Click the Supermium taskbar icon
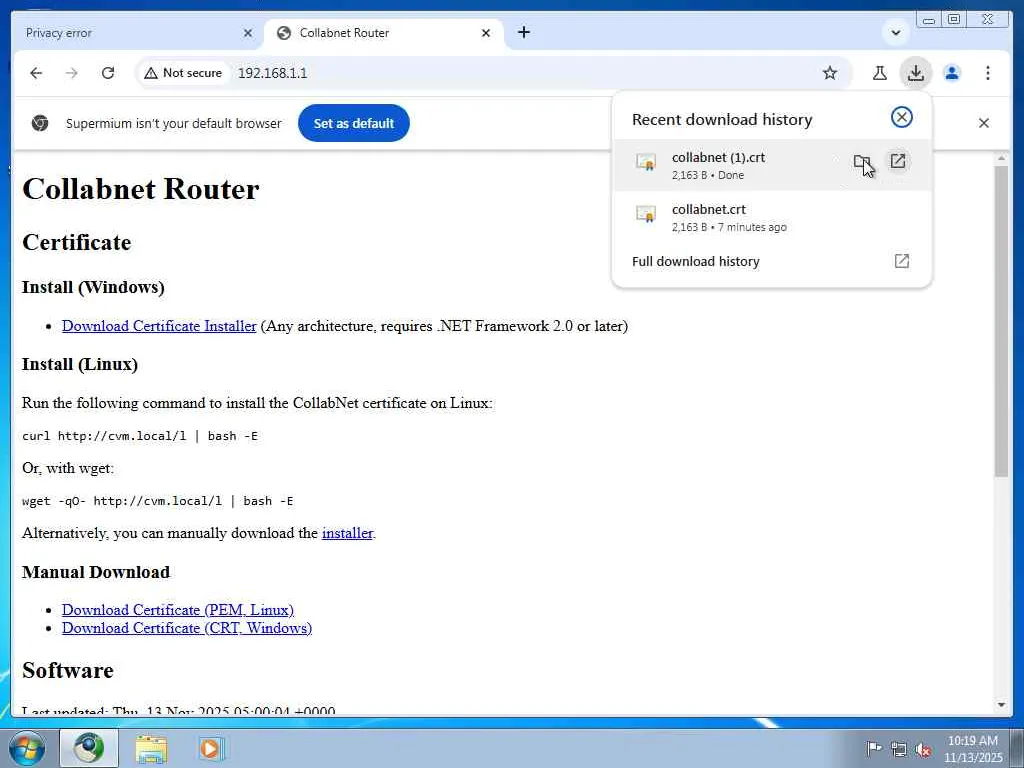 pos(89,748)
